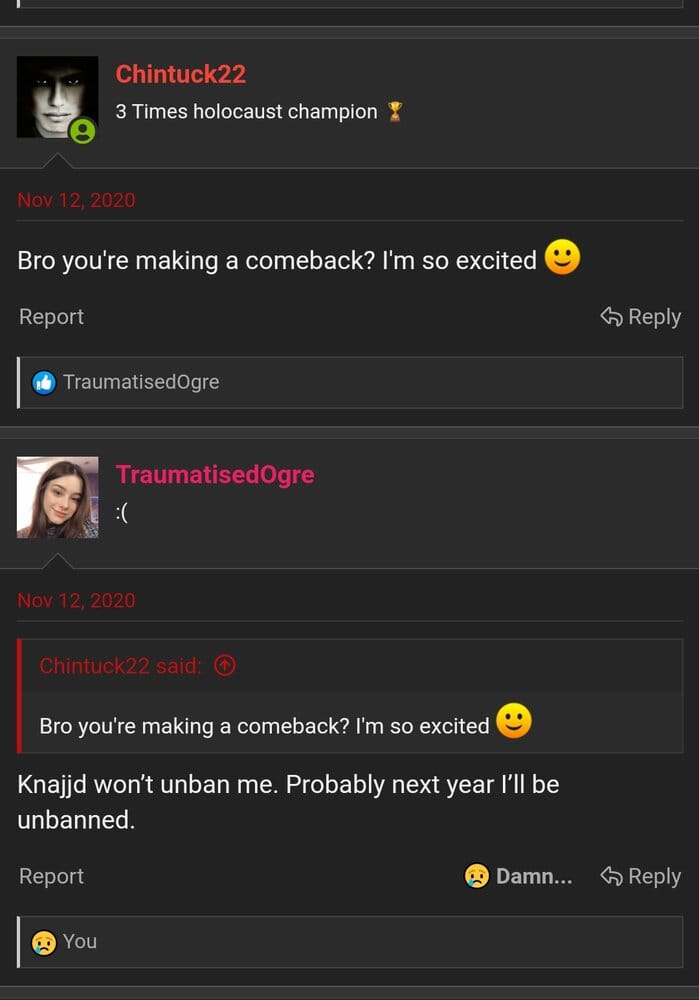The height and width of the screenshot is (1000, 699).
Task: Click the blue thumbs-up like icon
Action: pos(44,382)
